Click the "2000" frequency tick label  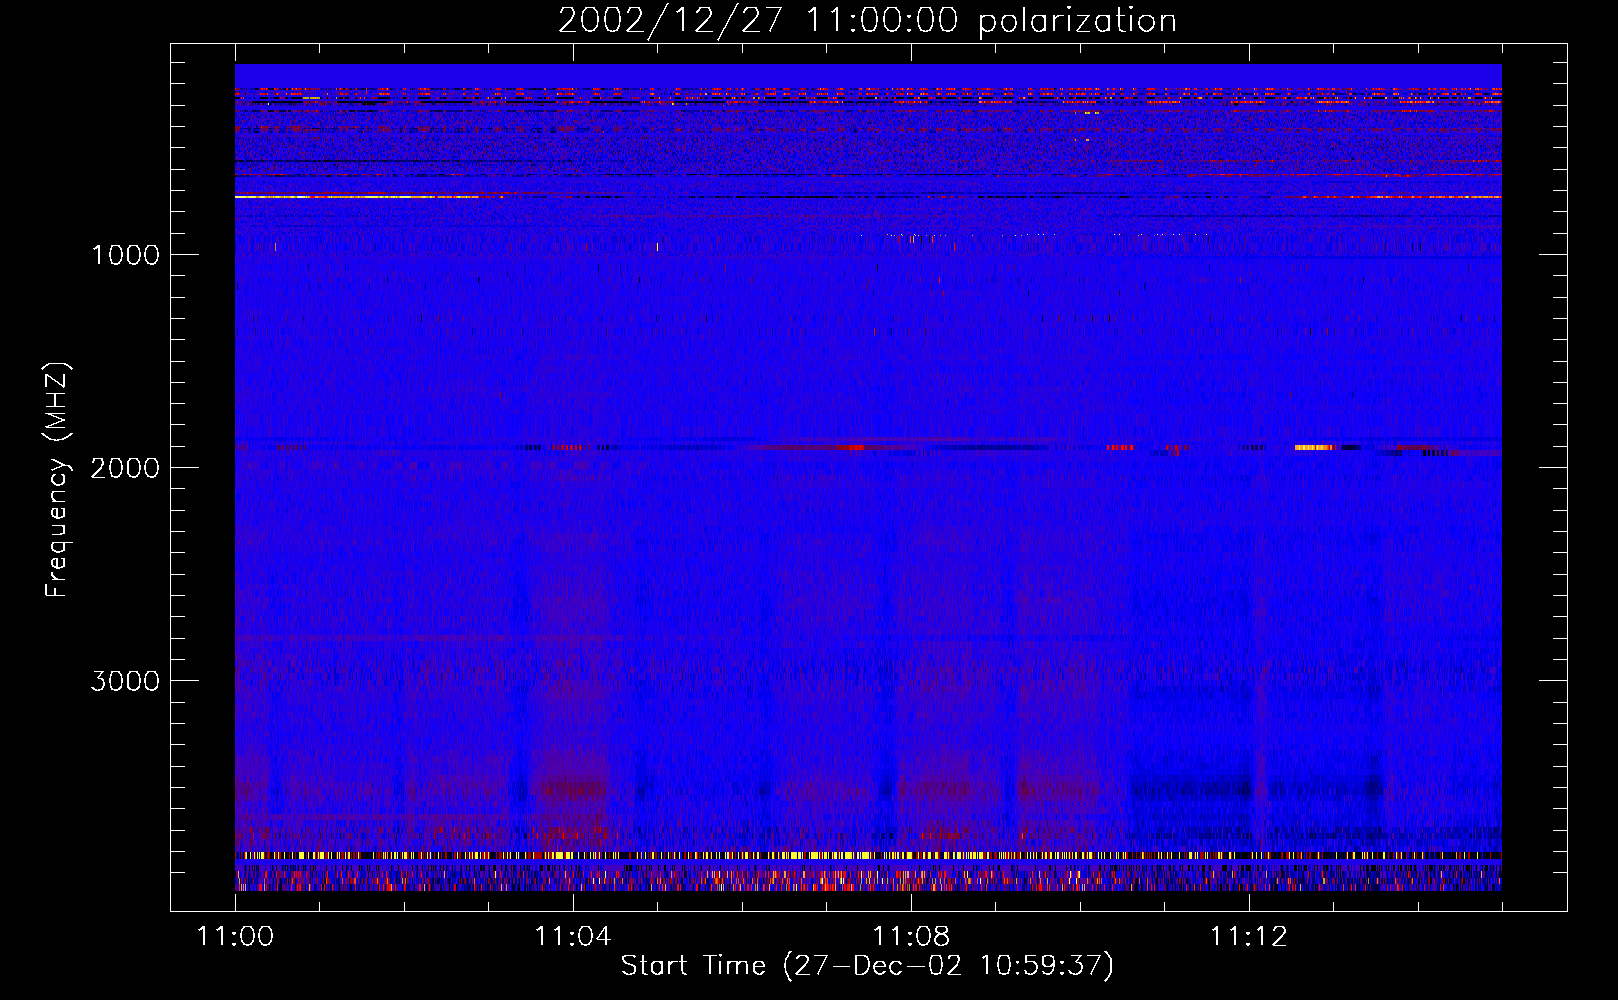coord(125,468)
